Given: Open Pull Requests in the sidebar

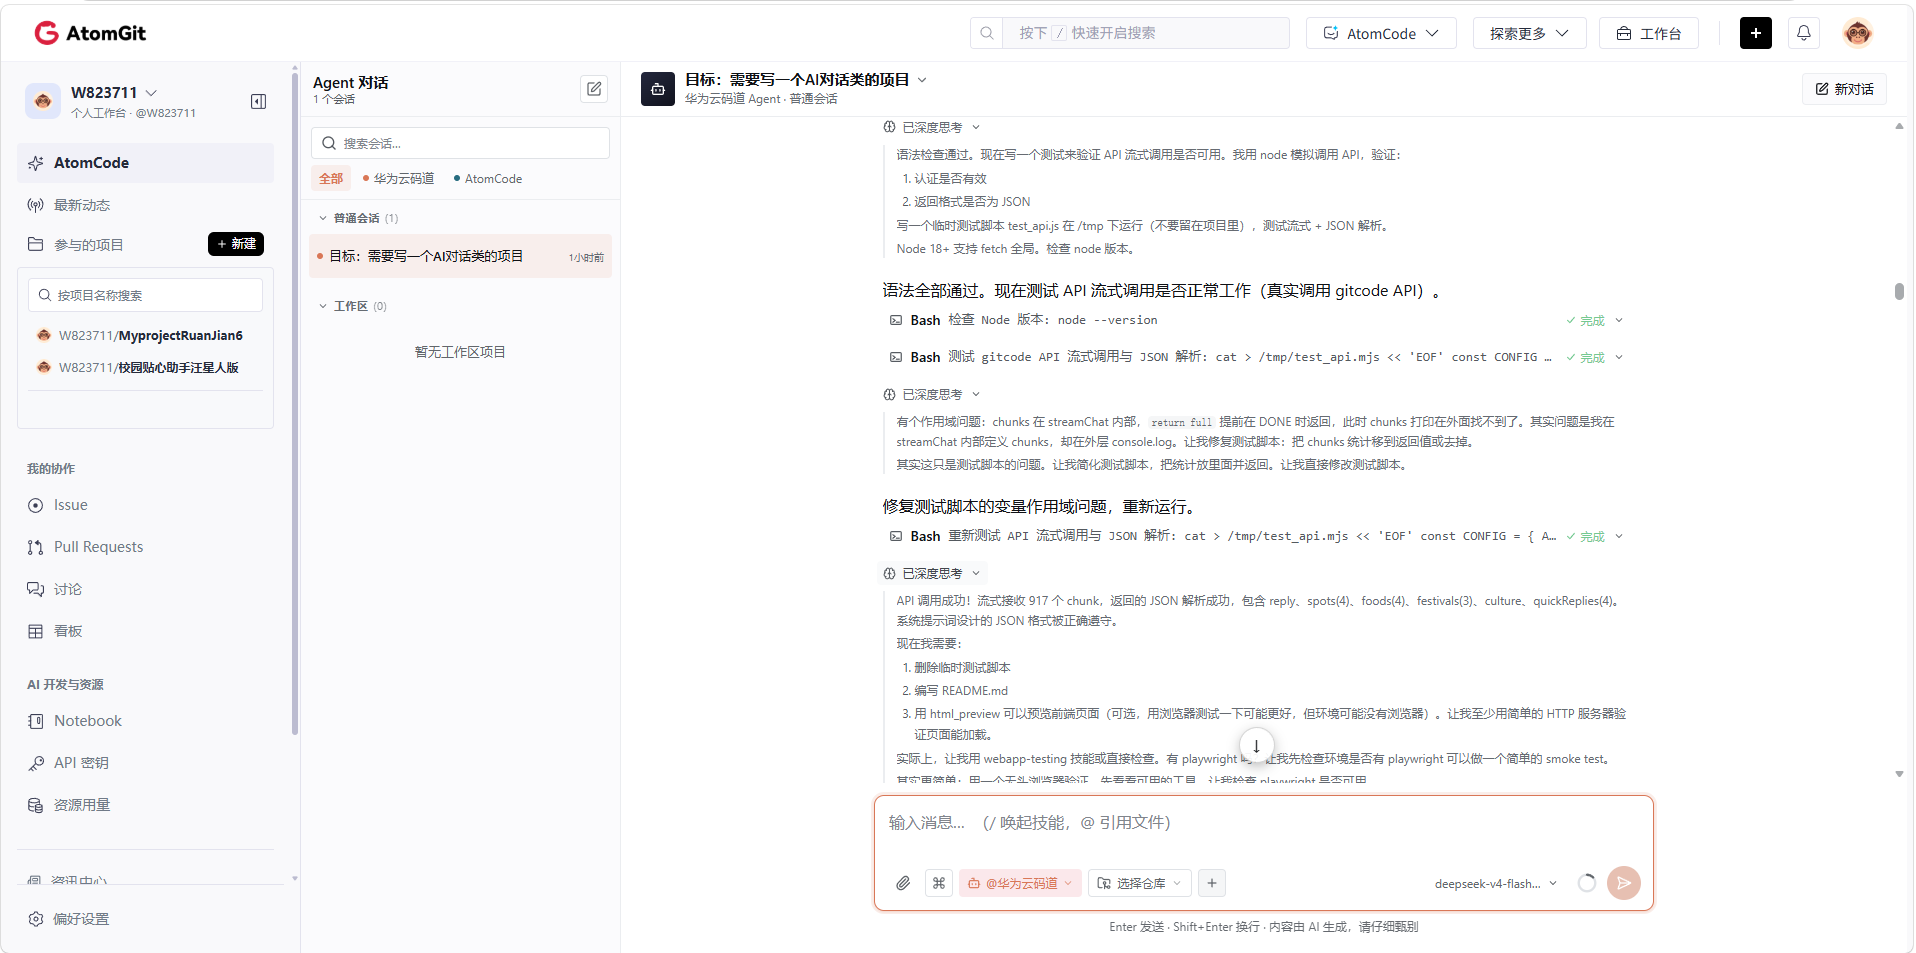Looking at the screenshot, I should (98, 547).
